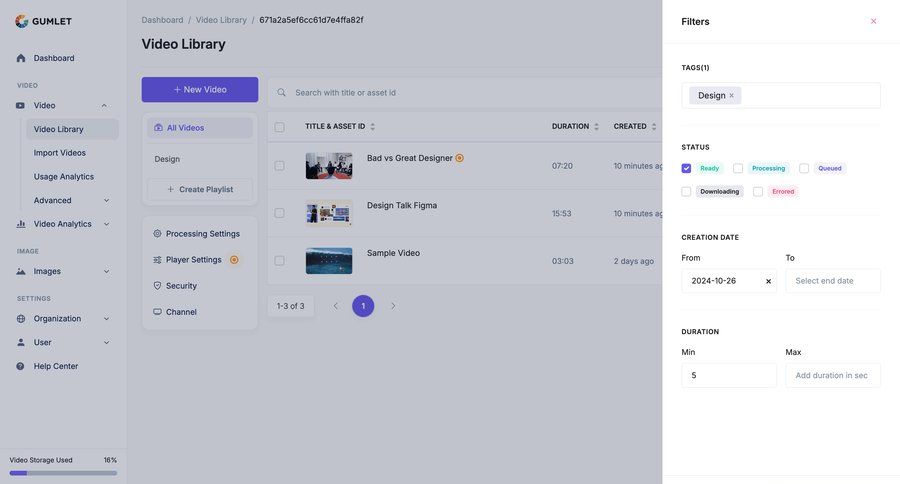Open Usage Analytics in sidebar
This screenshot has width=900, height=484.
tap(64, 177)
